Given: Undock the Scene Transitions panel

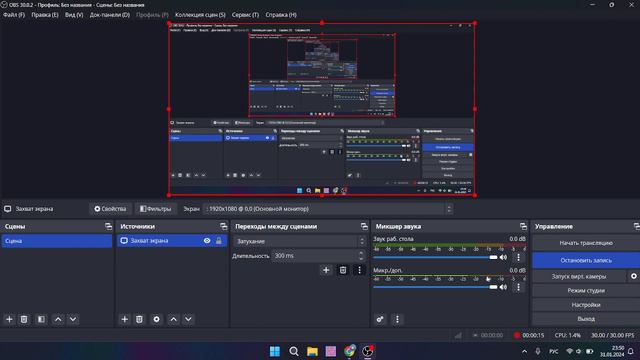Looking at the screenshot, I should pyautogui.click(x=364, y=226).
